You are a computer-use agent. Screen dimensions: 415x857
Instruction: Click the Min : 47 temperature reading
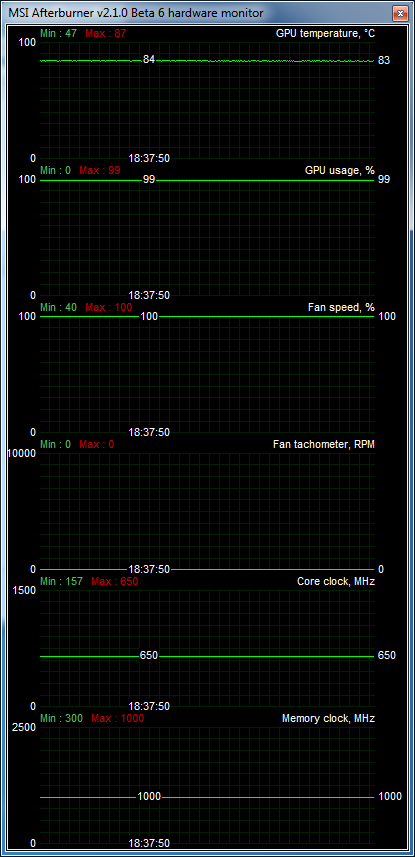pyautogui.click(x=59, y=33)
